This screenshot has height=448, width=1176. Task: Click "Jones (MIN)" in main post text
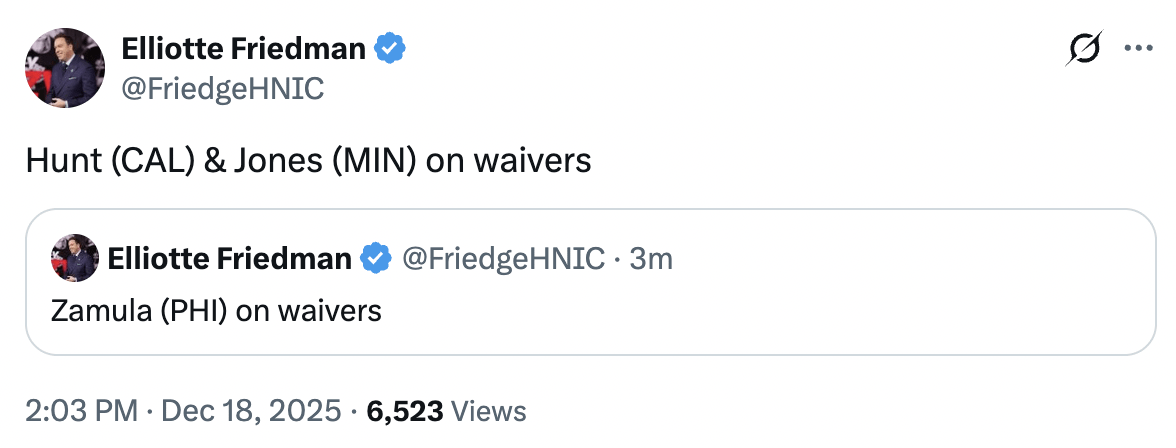(323, 161)
